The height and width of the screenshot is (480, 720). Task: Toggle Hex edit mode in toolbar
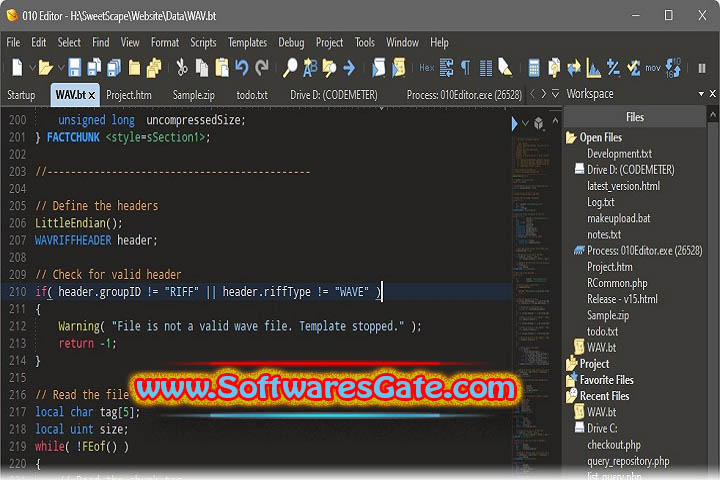(x=427, y=68)
